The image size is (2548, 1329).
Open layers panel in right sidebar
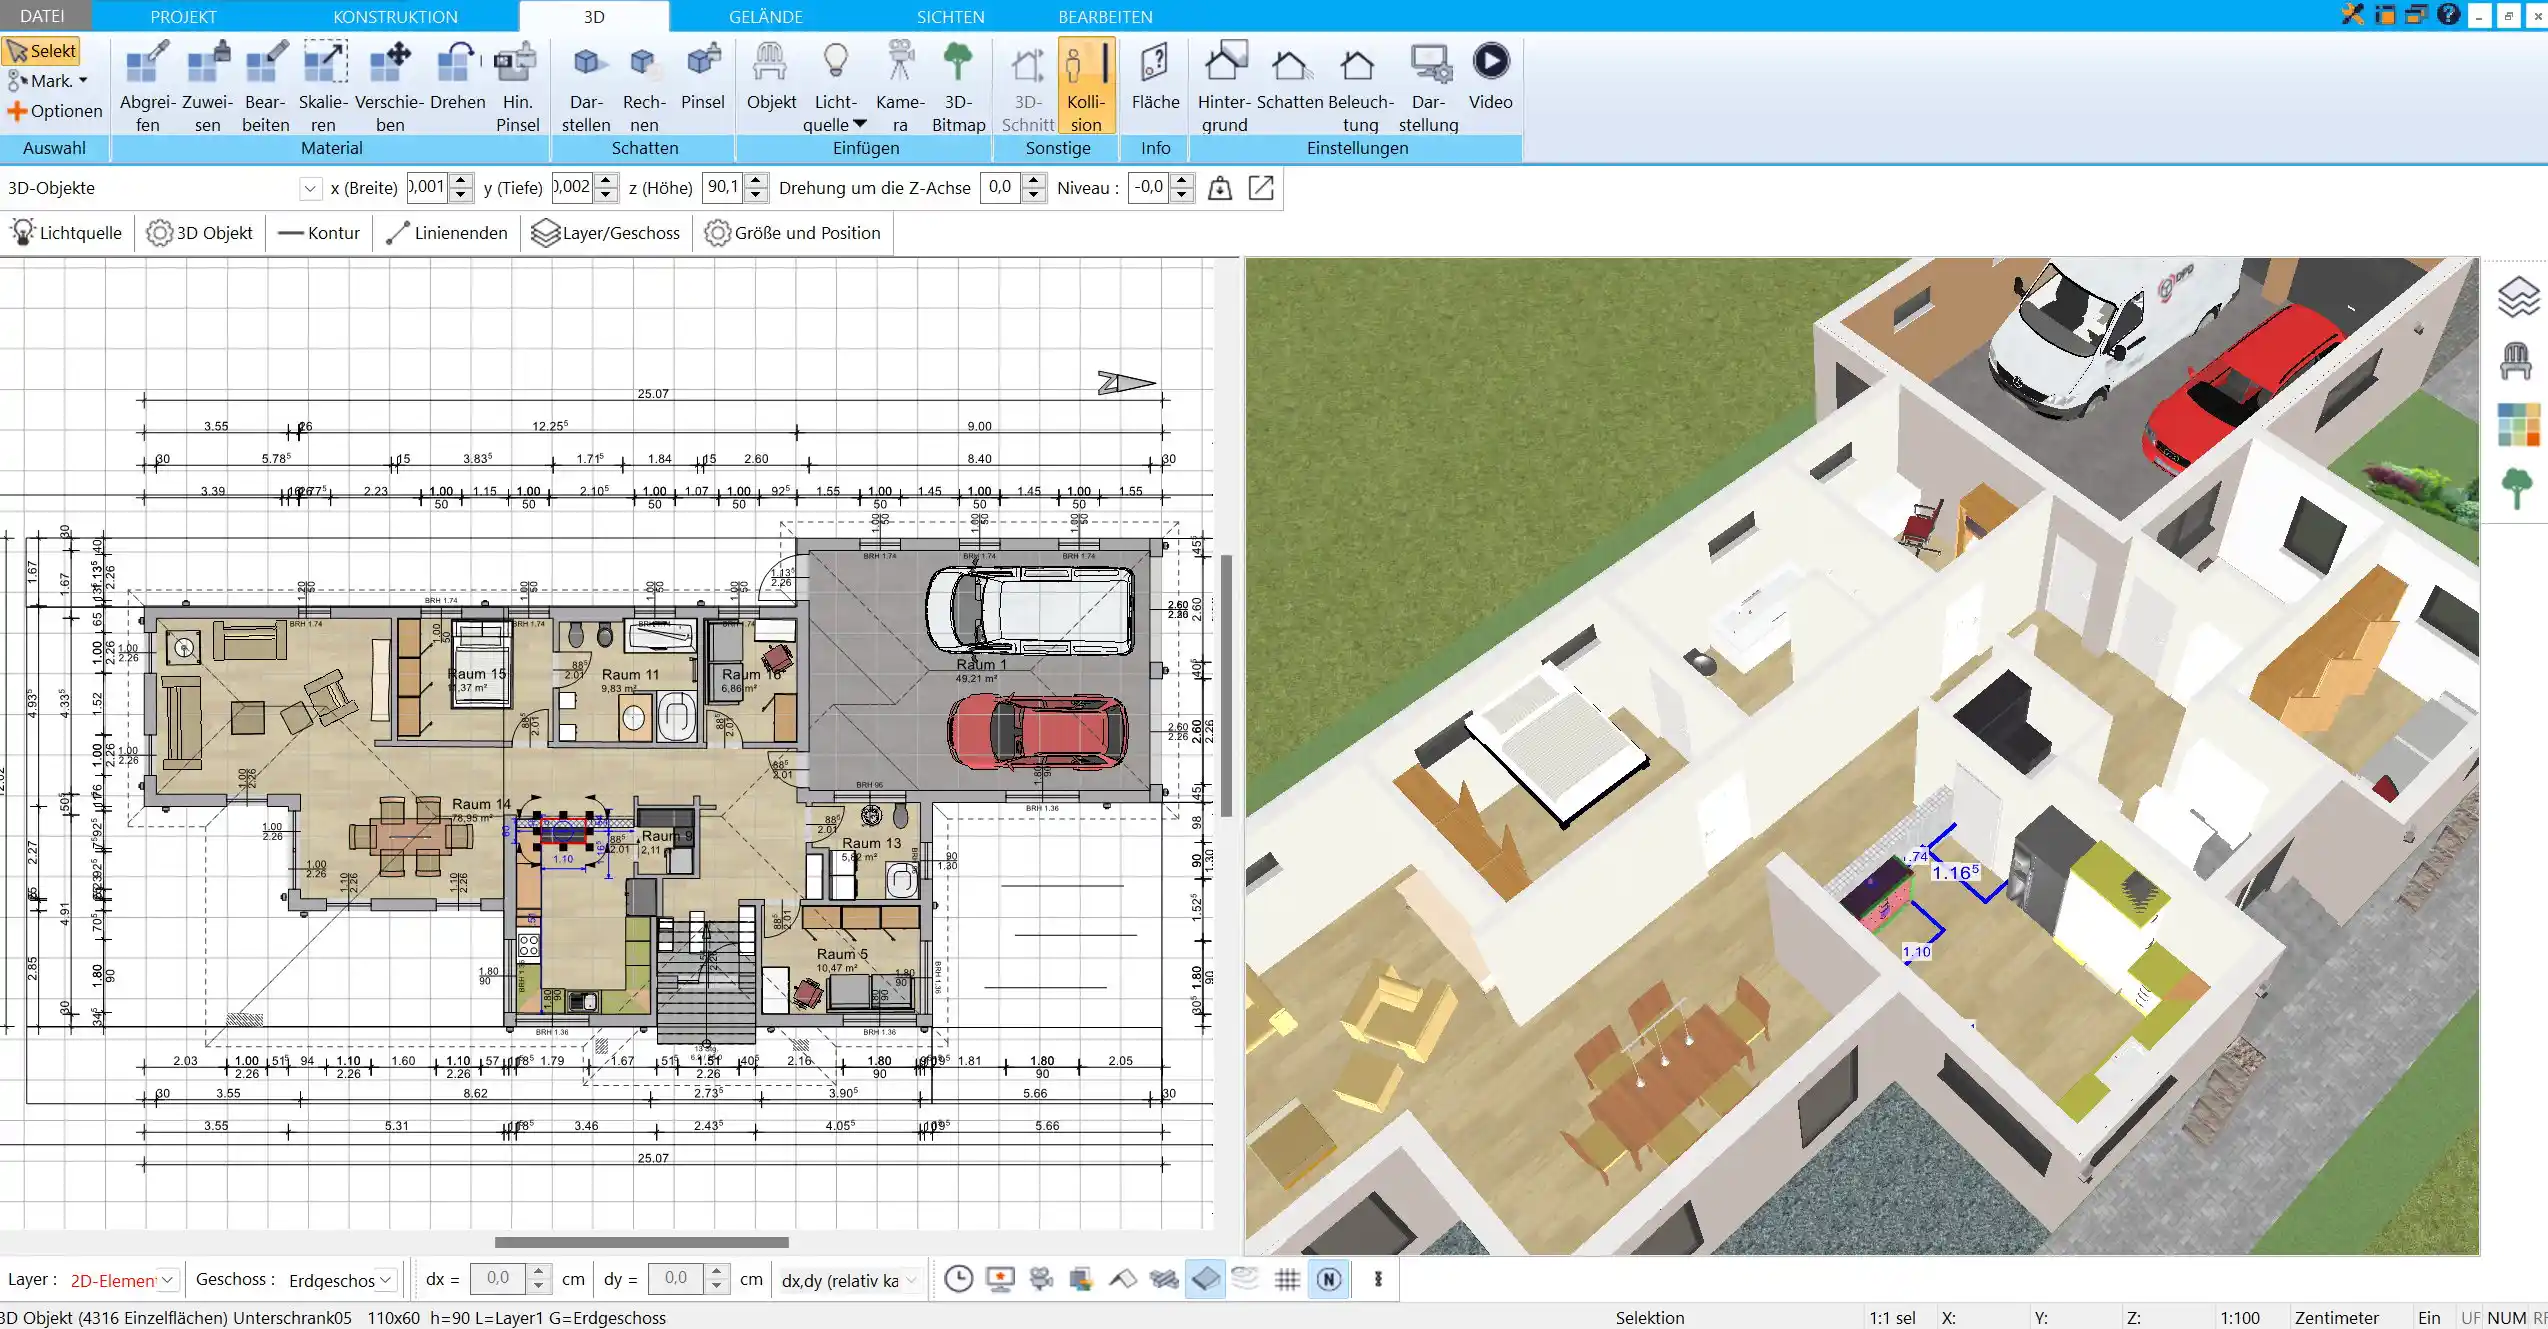(x=2517, y=297)
